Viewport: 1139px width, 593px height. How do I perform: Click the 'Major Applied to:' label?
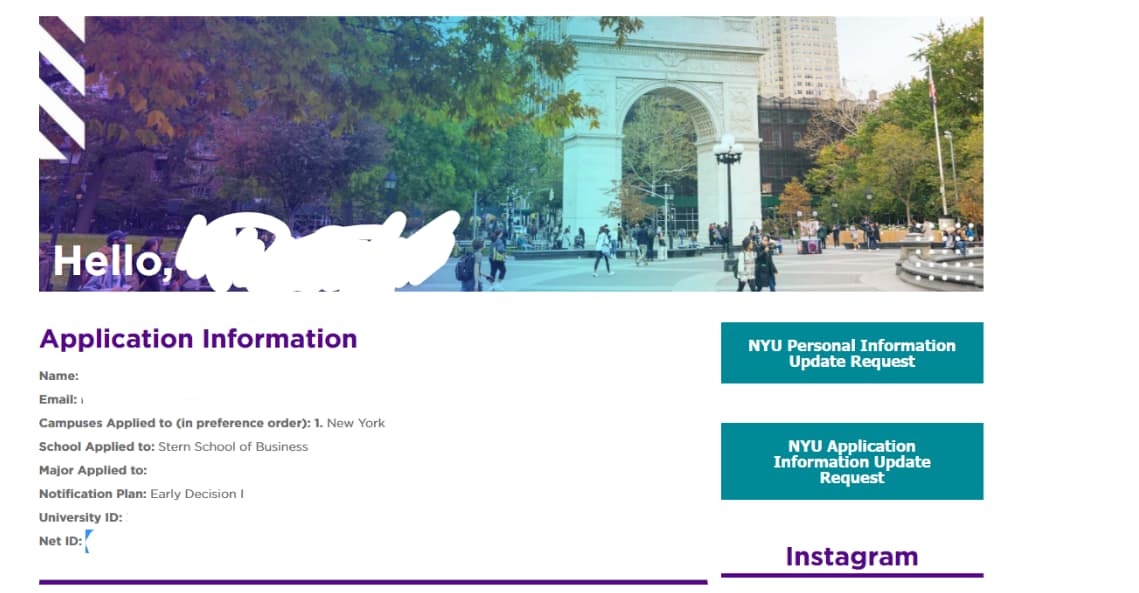pos(93,470)
